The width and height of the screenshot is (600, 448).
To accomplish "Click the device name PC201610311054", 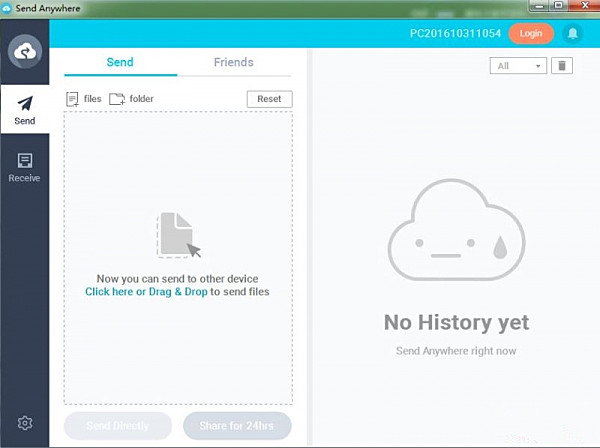I will [455, 34].
